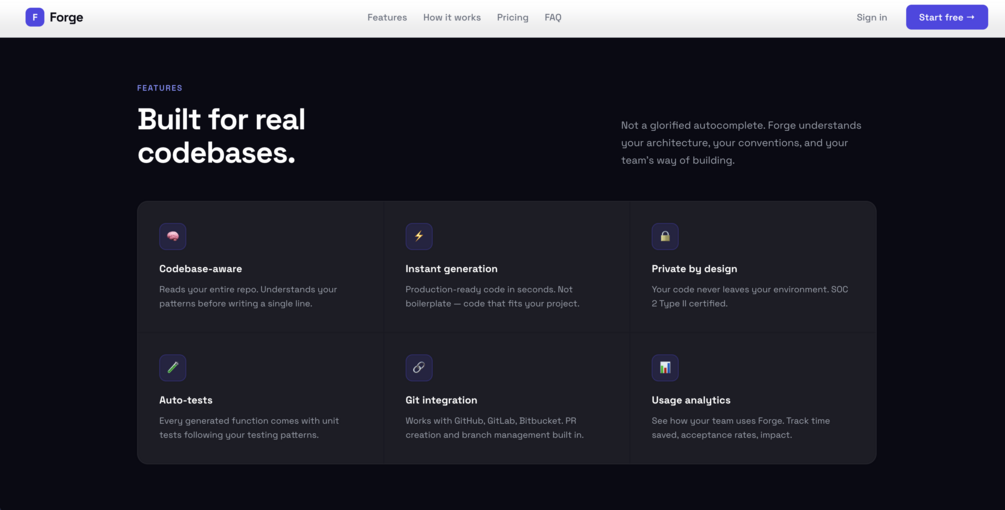Click the "Production-ready code in seconds" description
This screenshot has width=1005, height=510.
coord(492,297)
